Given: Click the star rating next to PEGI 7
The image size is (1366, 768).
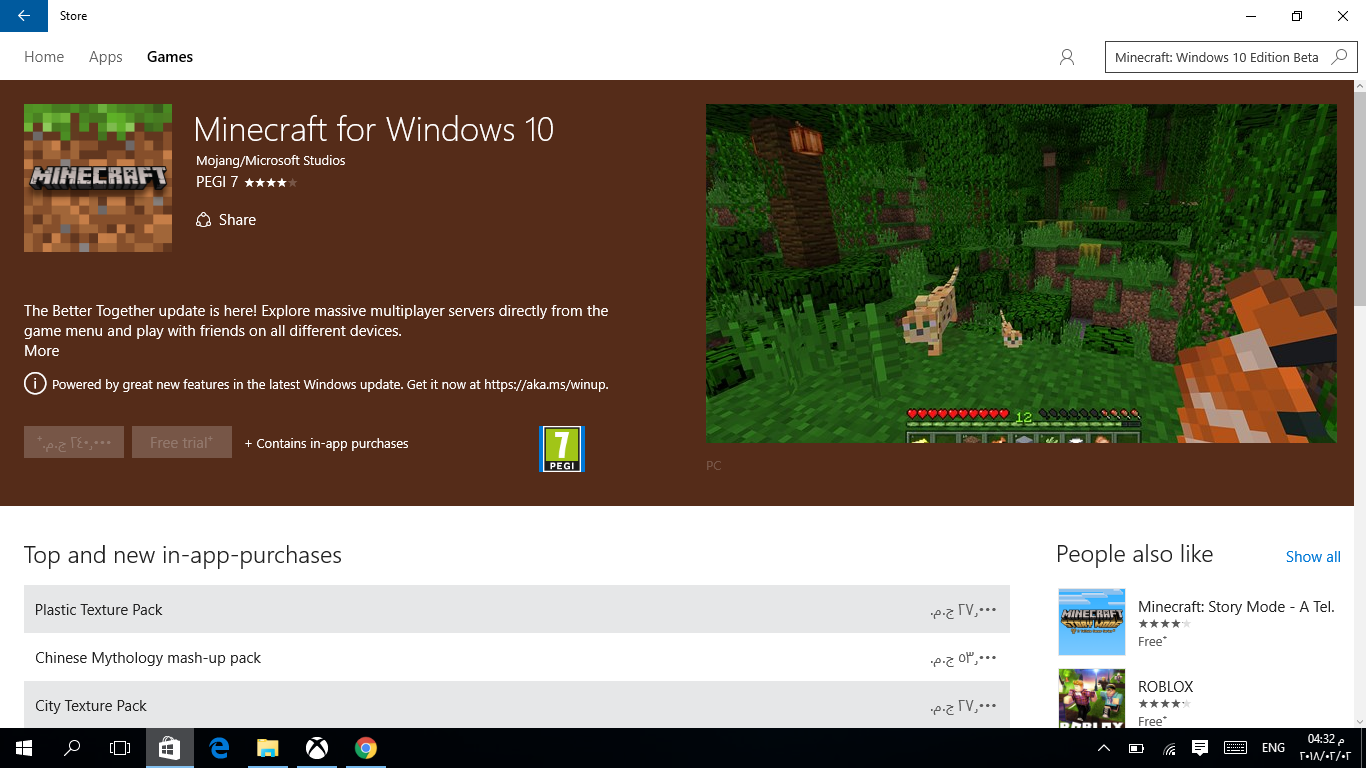Looking at the screenshot, I should click(x=270, y=182).
